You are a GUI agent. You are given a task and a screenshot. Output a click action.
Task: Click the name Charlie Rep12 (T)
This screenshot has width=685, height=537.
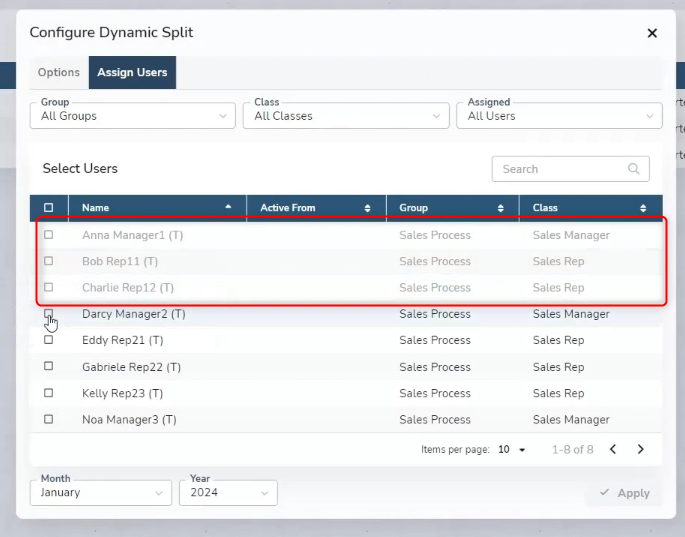(x=128, y=288)
